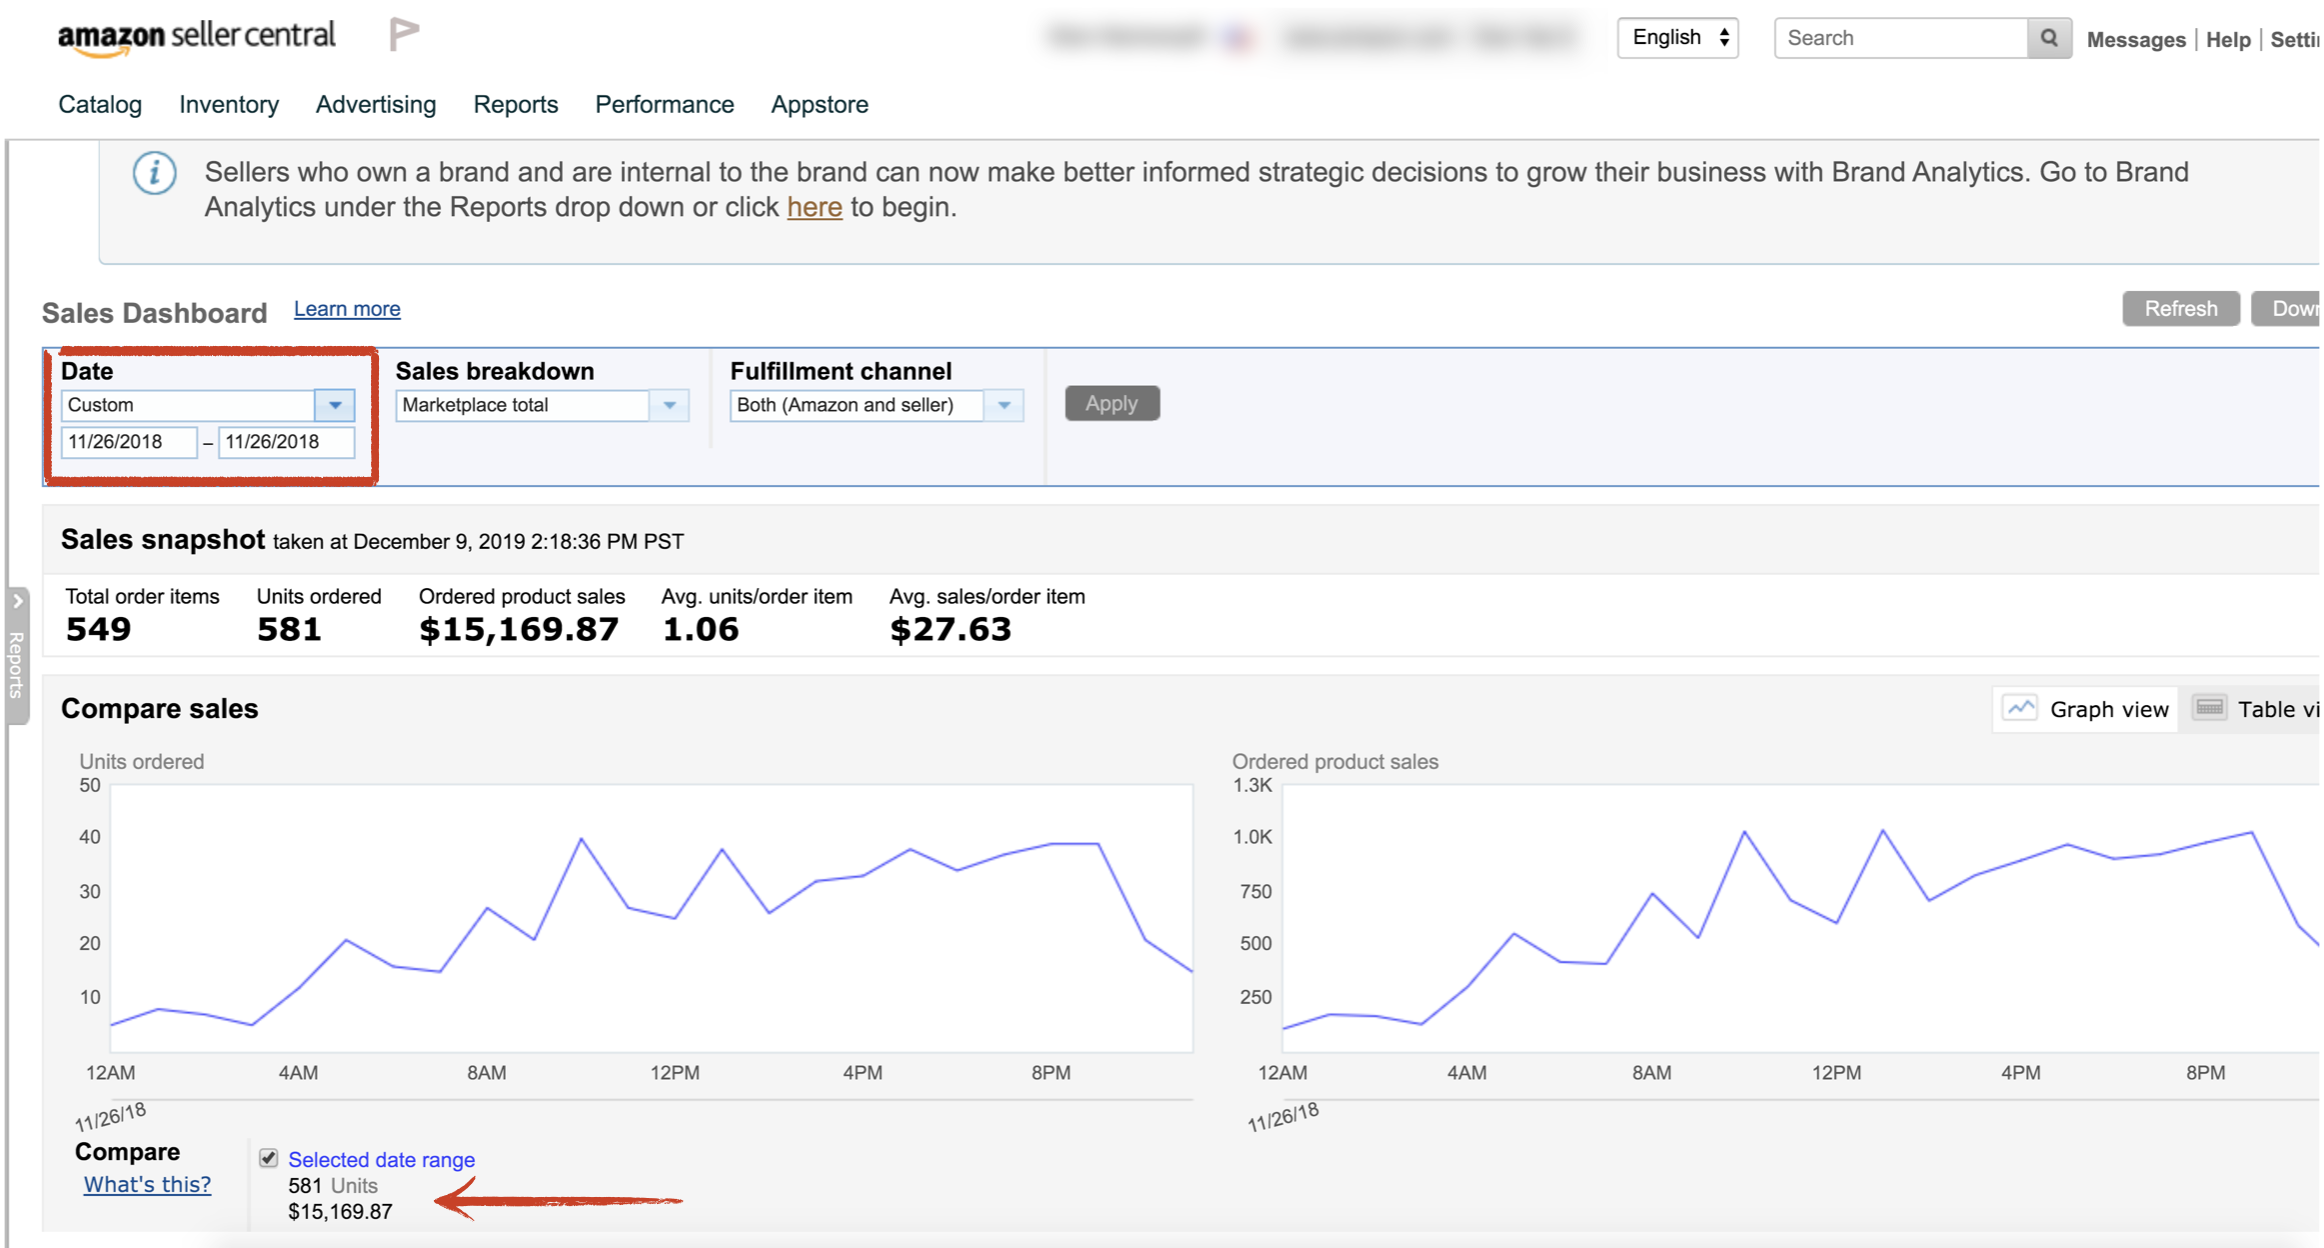Click the Units ordered value 581
2324x1248 pixels.
[x=289, y=629]
